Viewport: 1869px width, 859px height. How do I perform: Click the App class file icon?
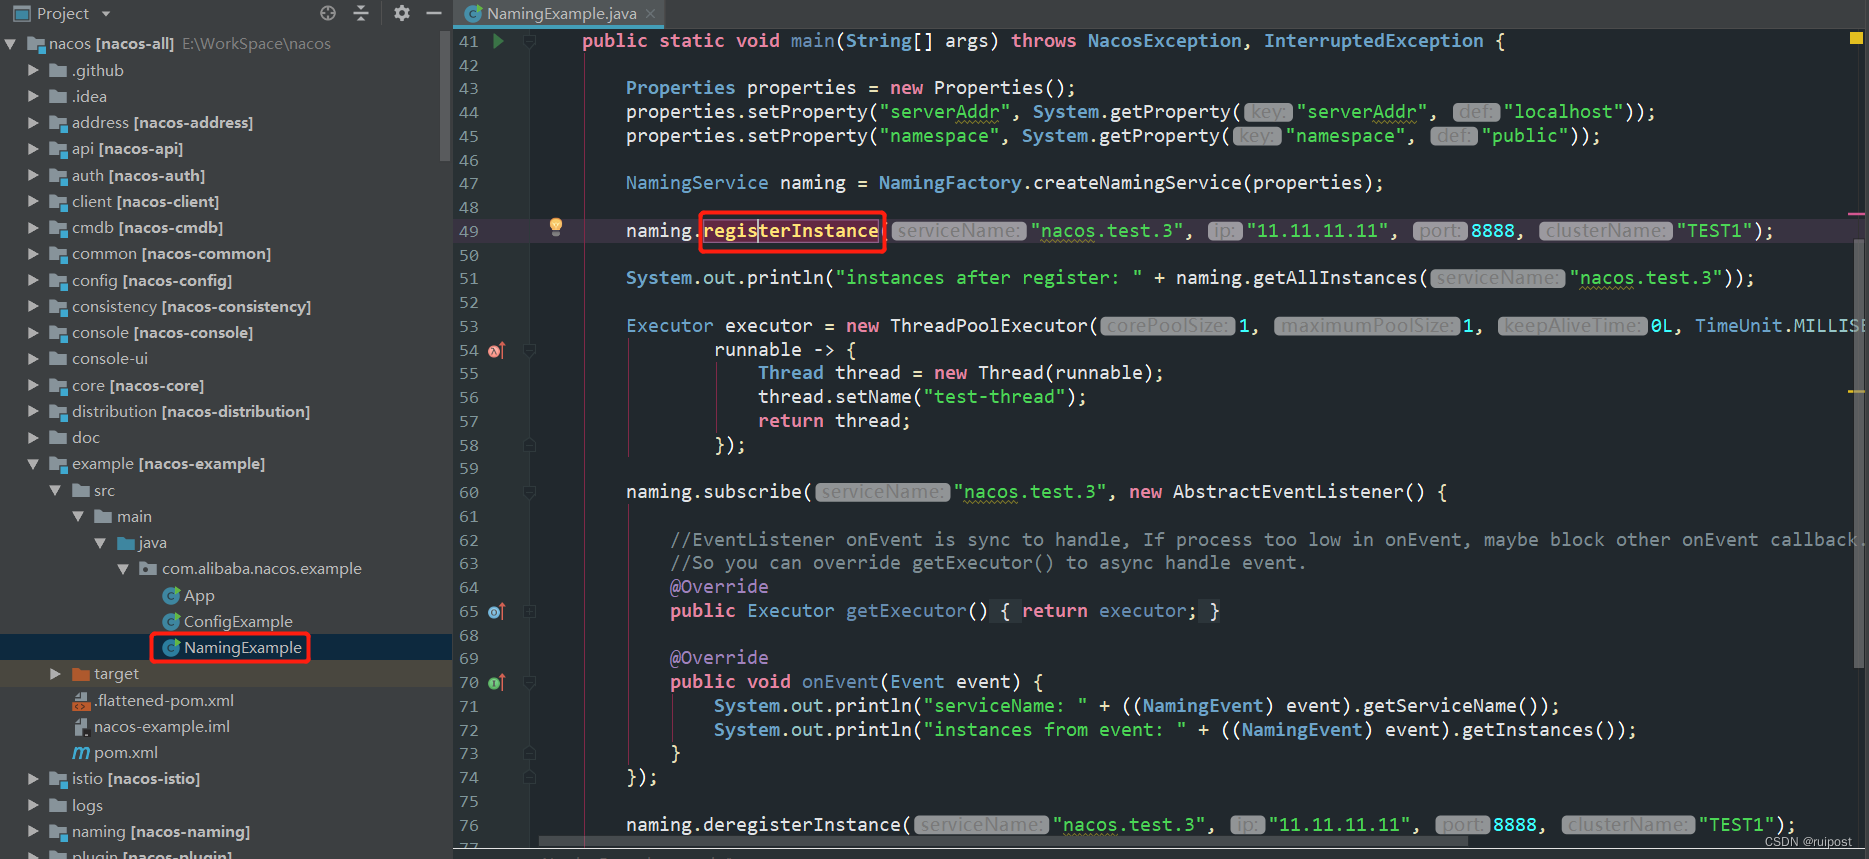(171, 595)
